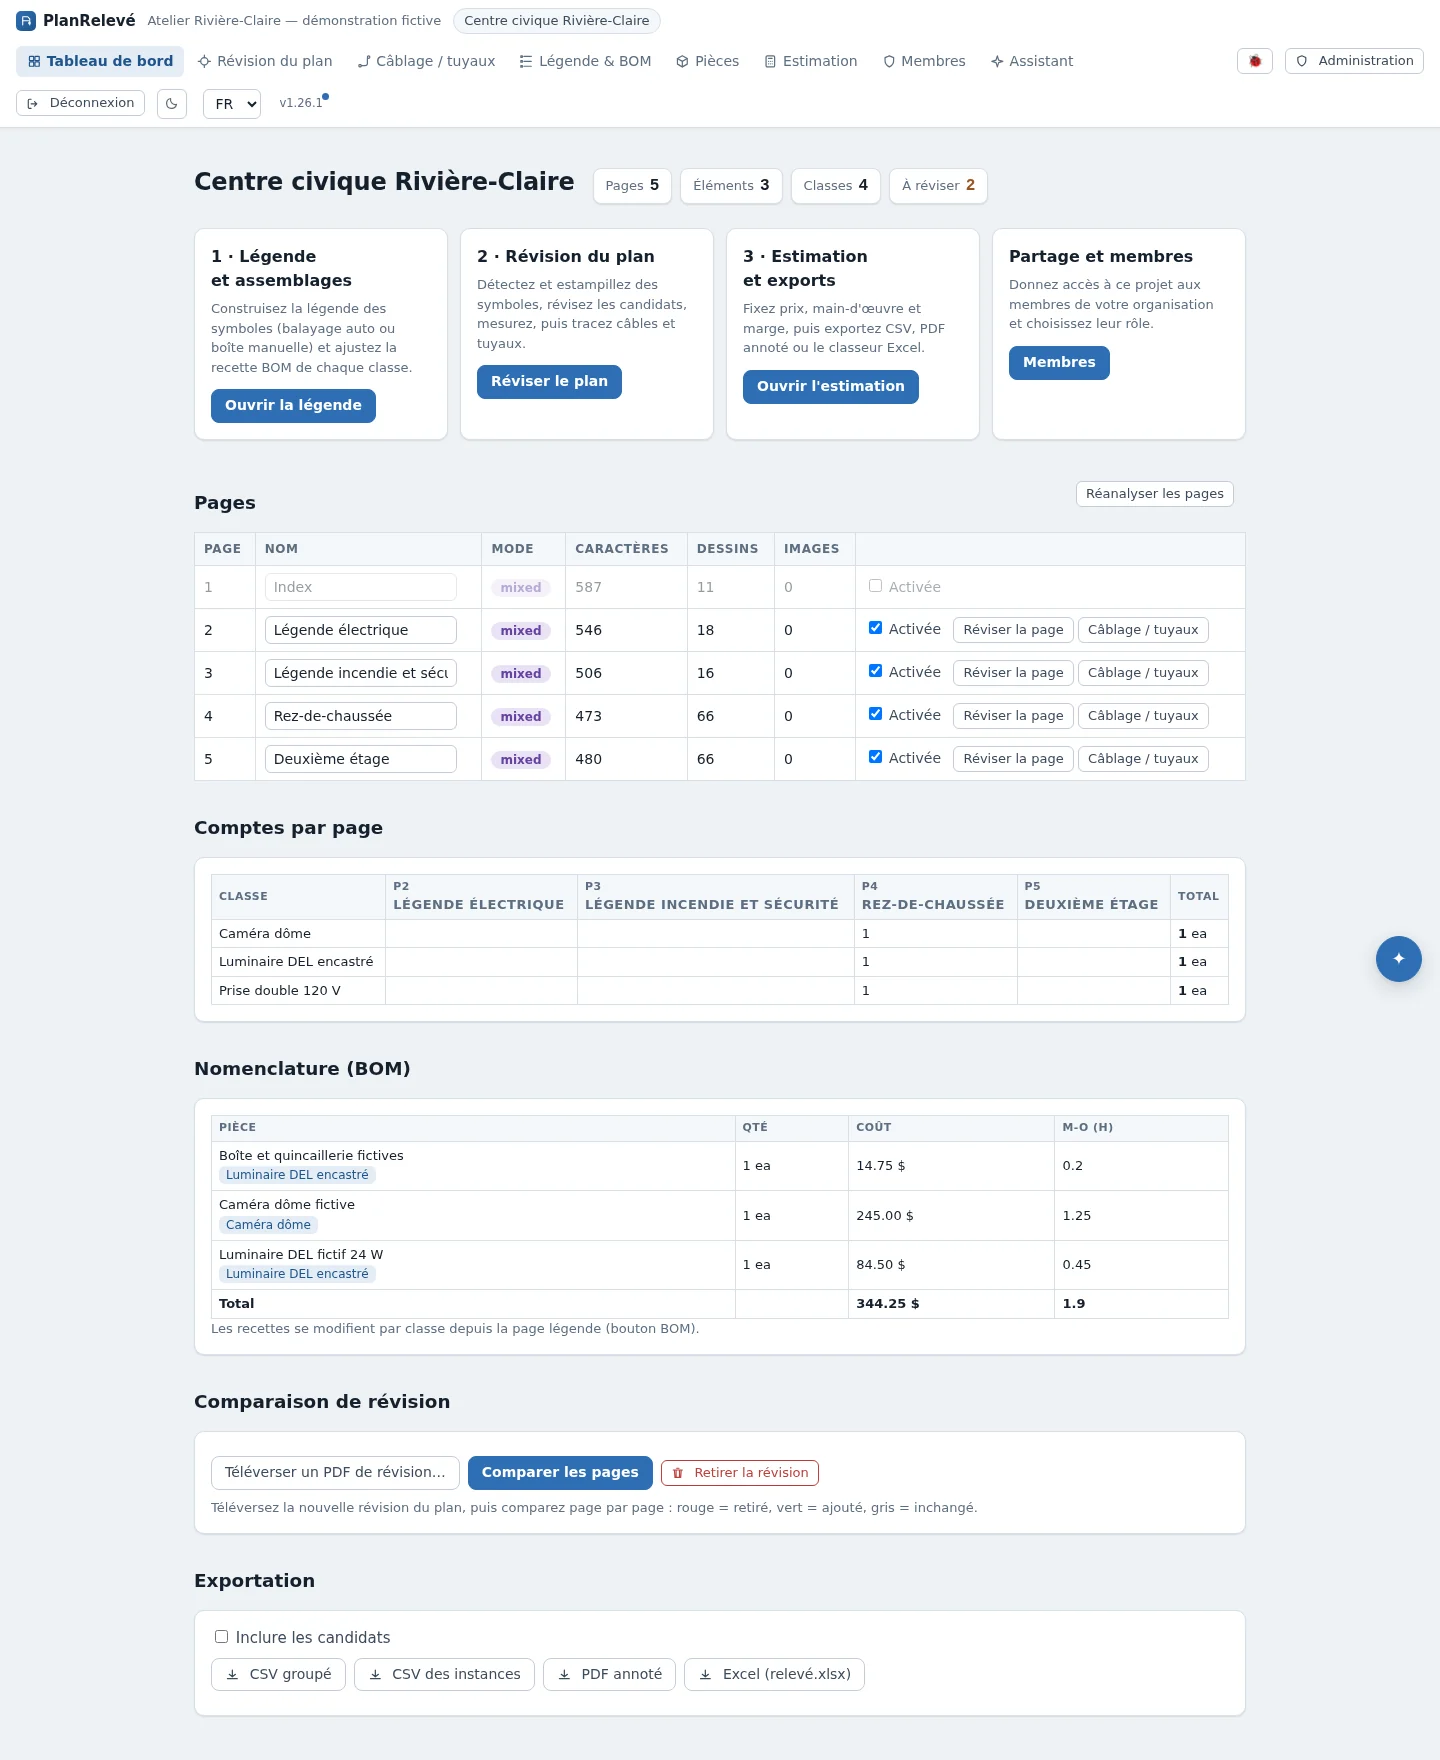The image size is (1440, 1760).
Task: Click the bug report icon button
Action: 1255,61
